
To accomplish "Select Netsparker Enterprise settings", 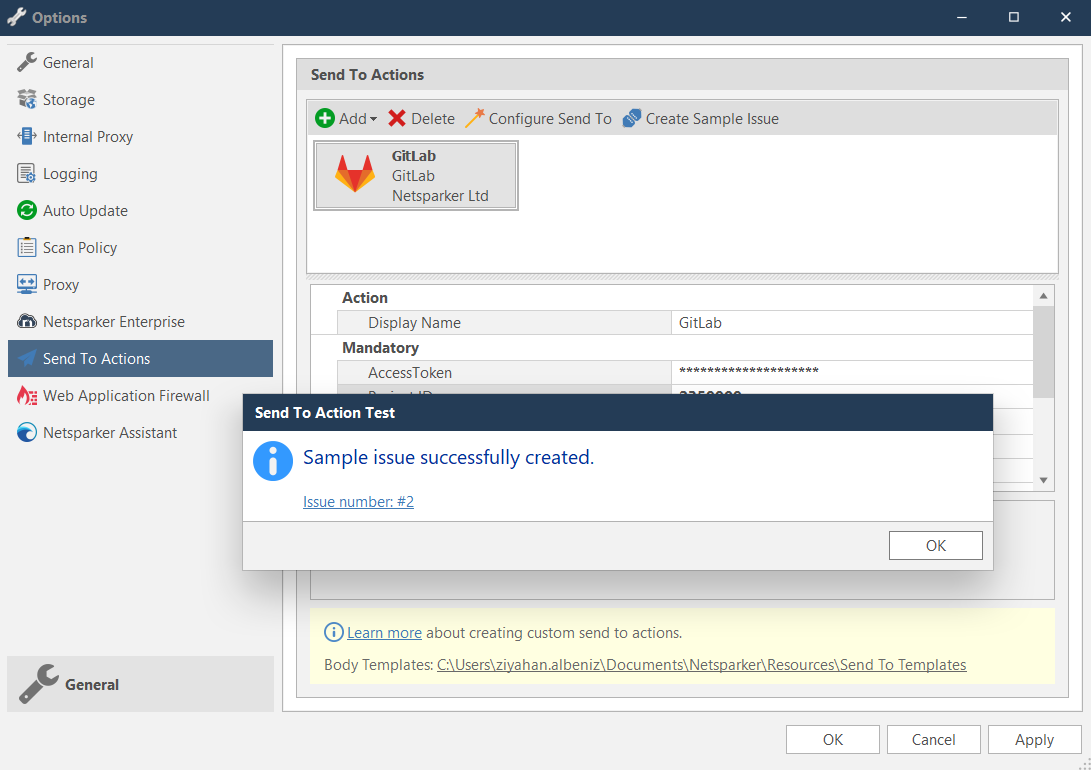I will click(112, 321).
